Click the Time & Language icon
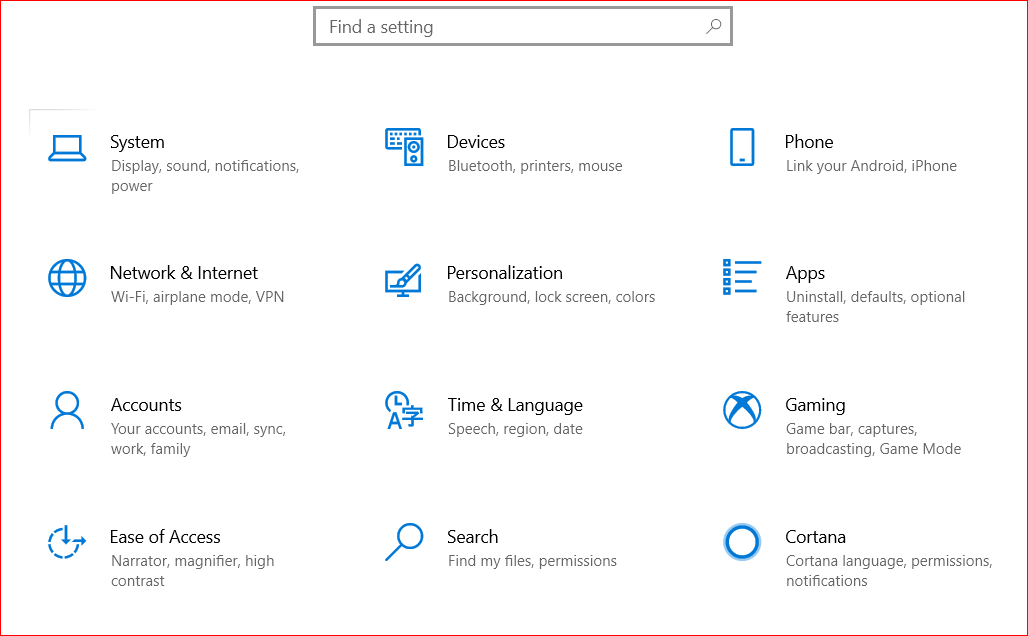 coord(404,410)
